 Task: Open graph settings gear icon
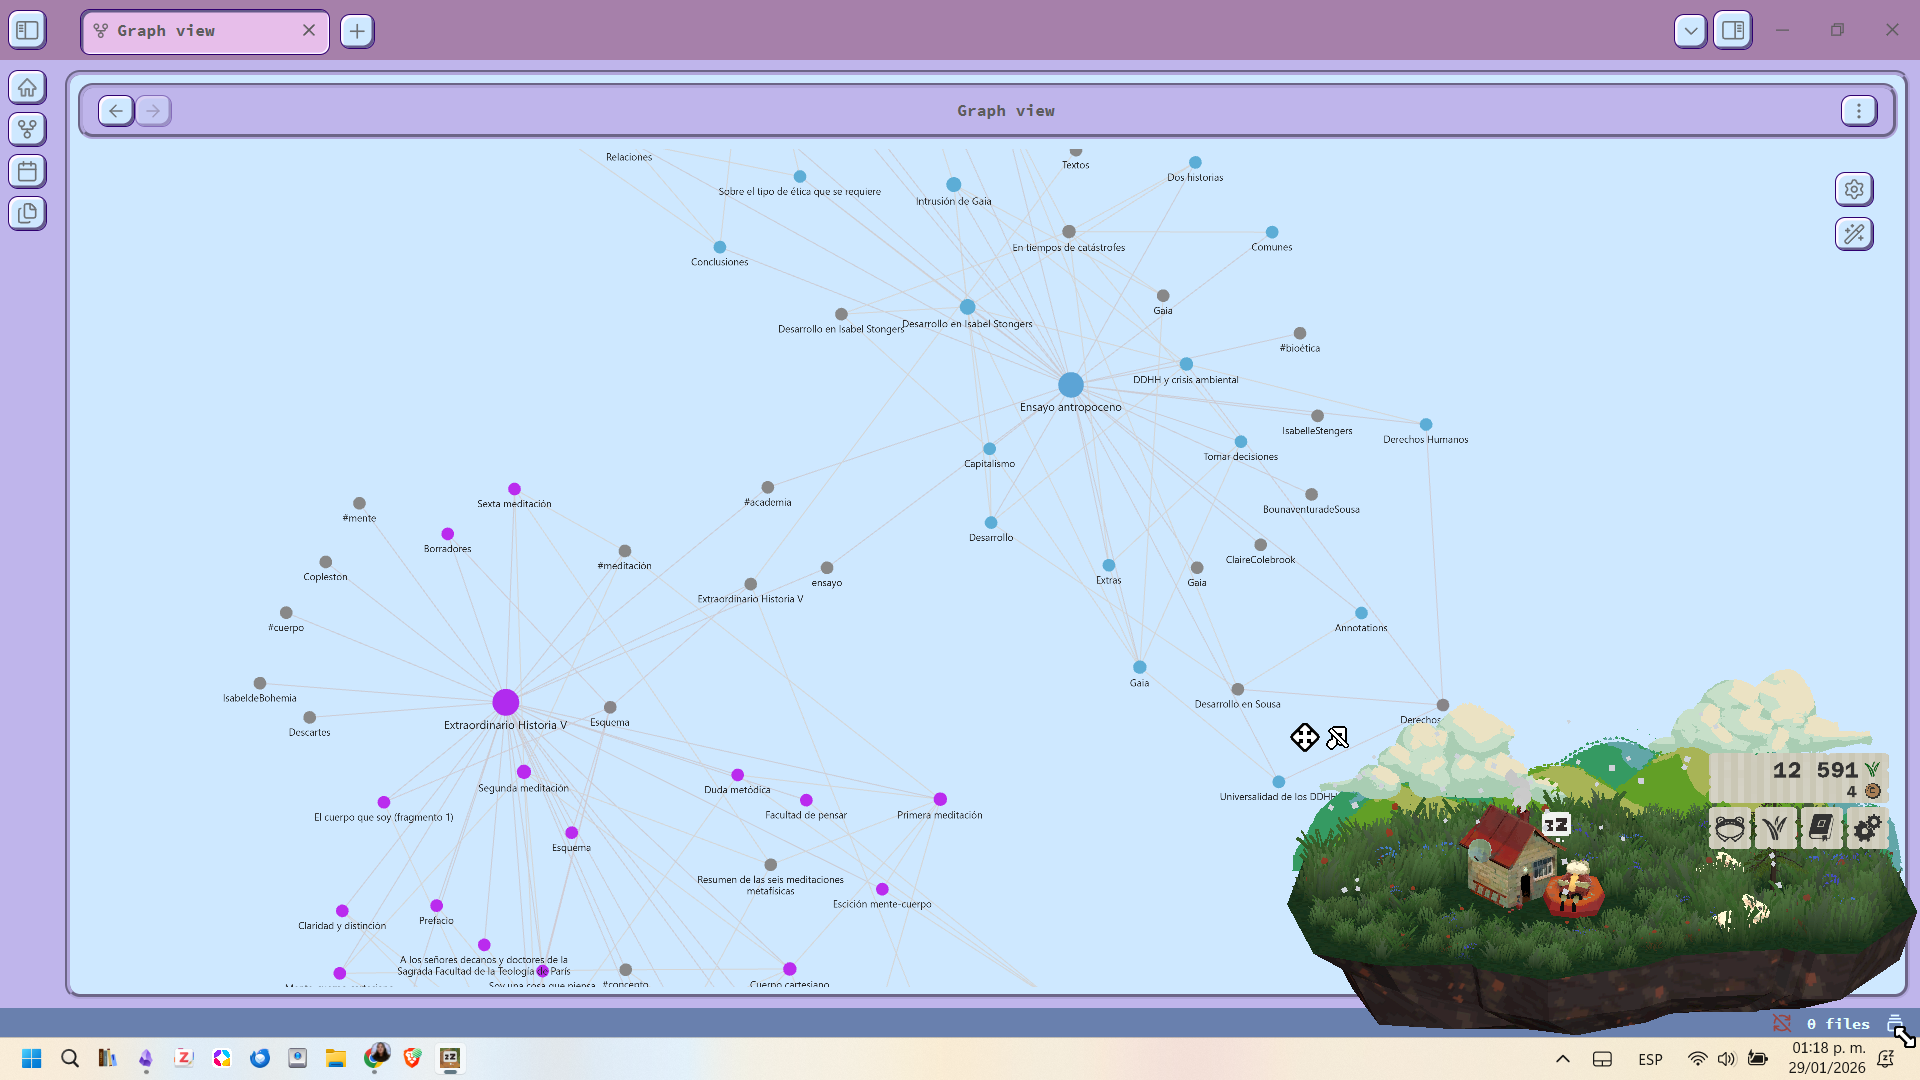pos(1854,189)
